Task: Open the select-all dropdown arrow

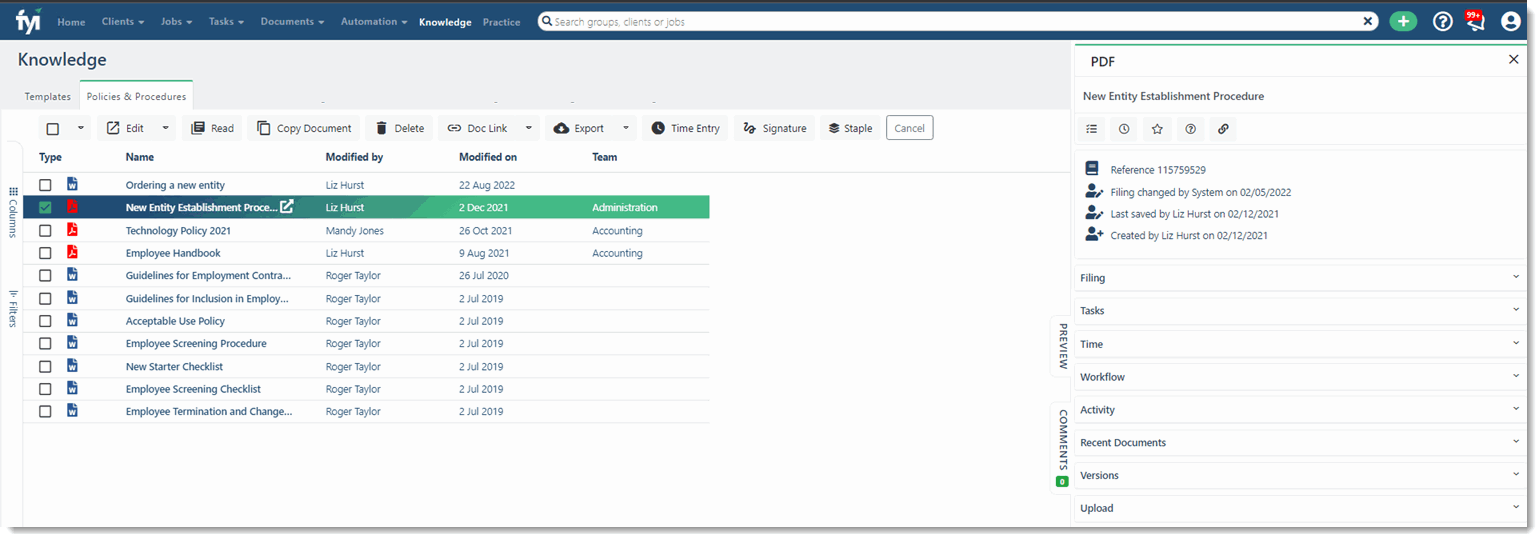Action: coord(80,128)
